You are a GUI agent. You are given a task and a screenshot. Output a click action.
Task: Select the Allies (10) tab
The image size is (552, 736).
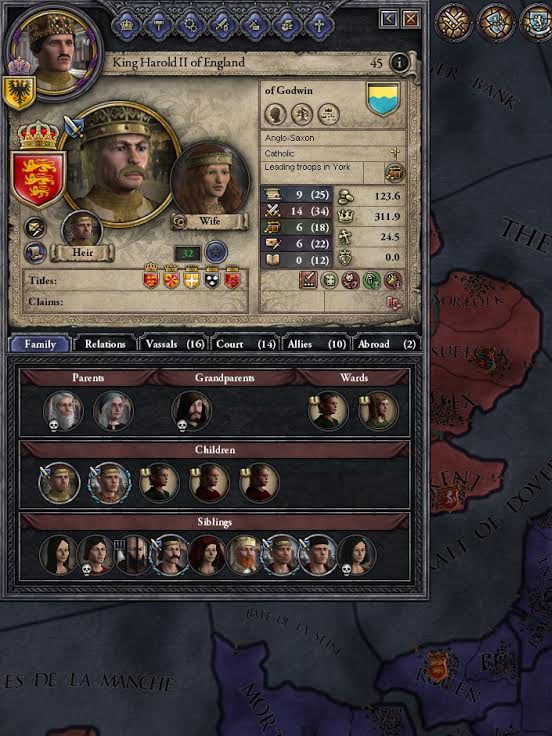point(316,344)
